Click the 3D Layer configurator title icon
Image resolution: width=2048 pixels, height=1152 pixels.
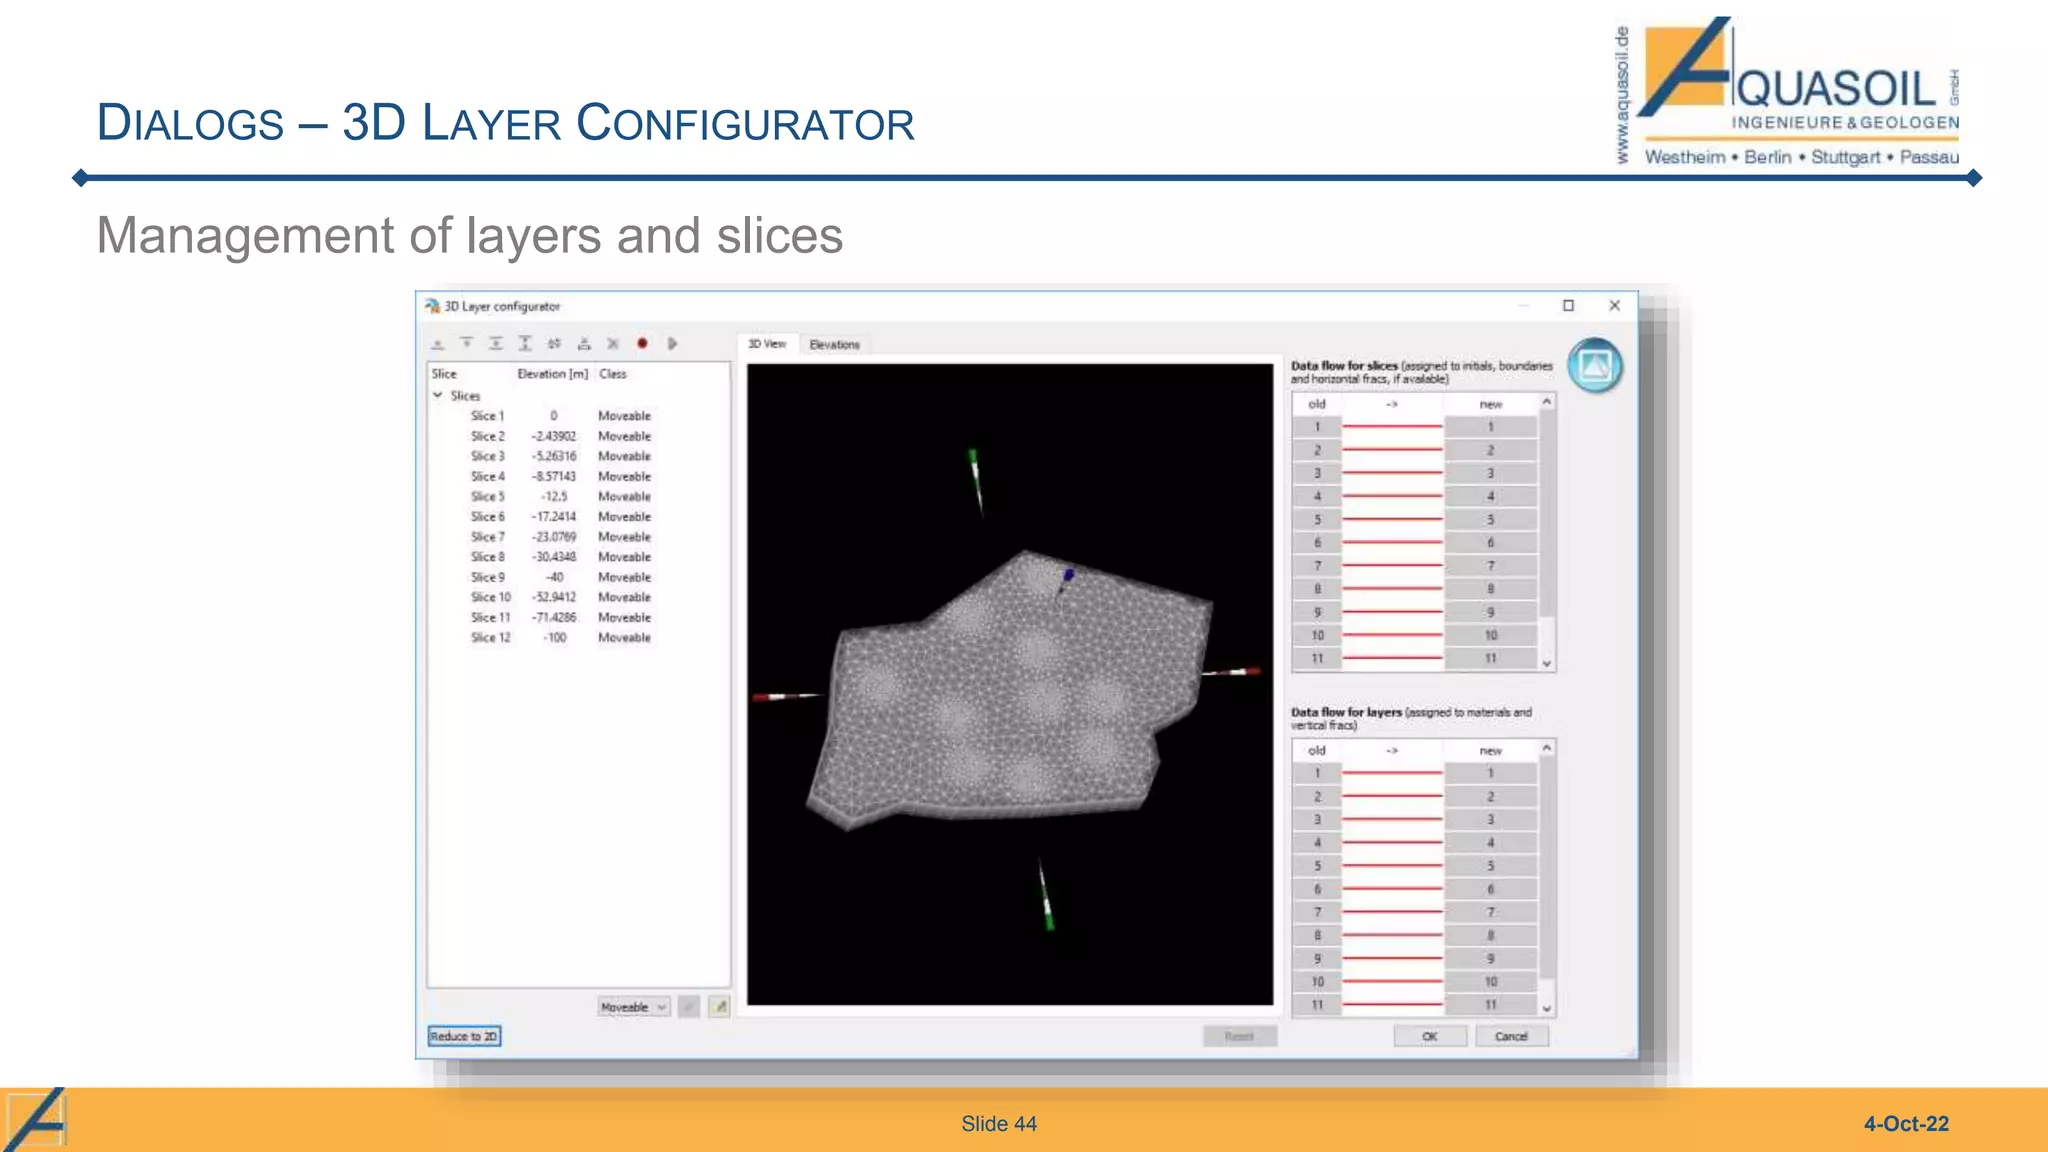(432, 306)
